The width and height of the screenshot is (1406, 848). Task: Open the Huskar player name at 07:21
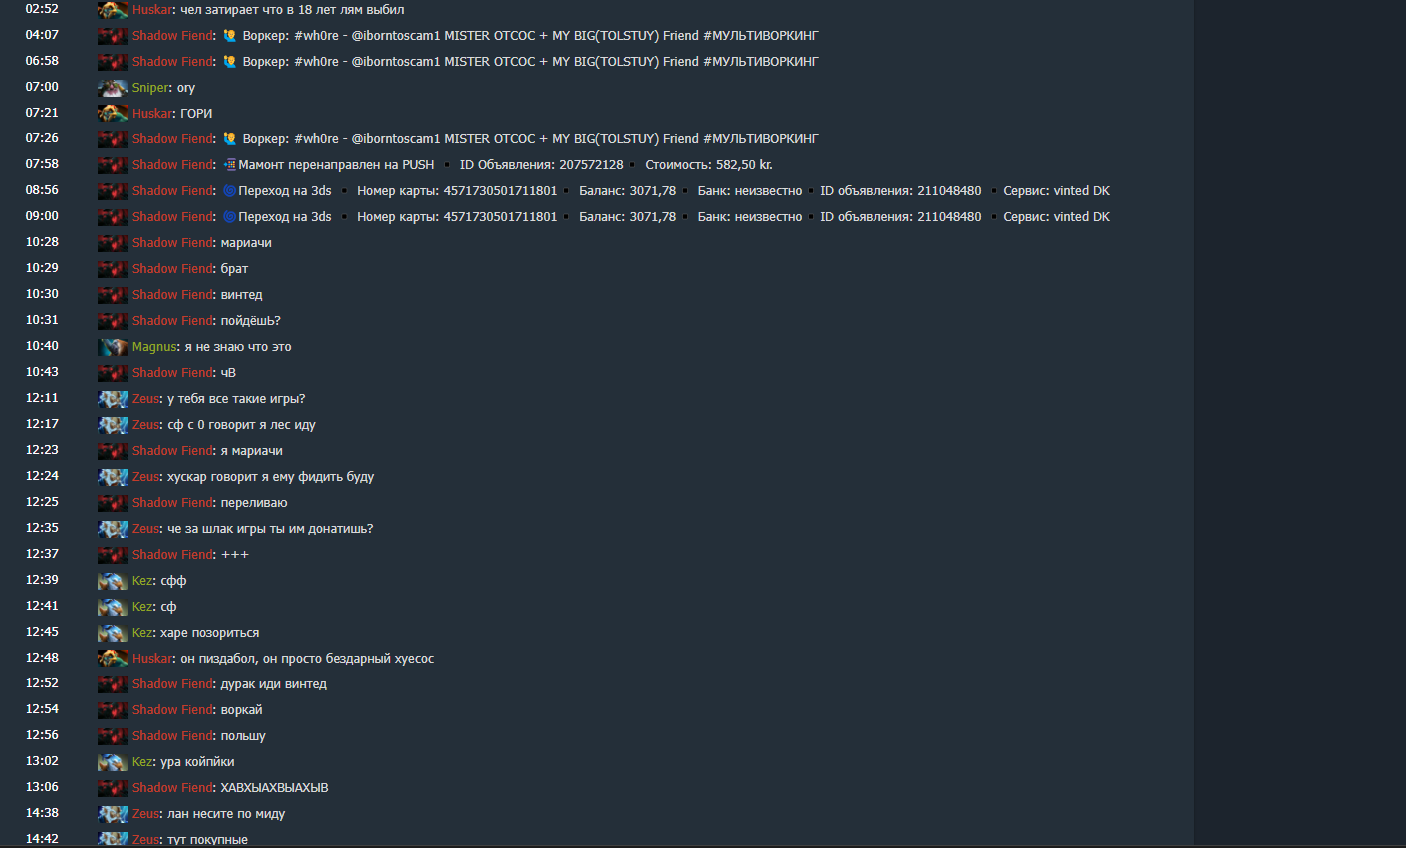click(151, 112)
